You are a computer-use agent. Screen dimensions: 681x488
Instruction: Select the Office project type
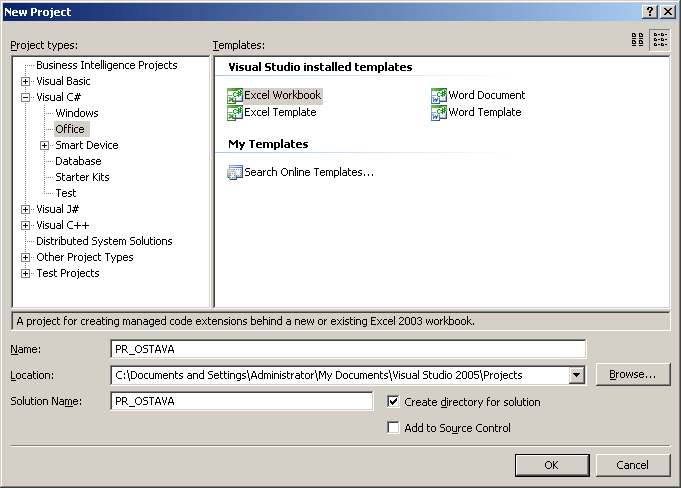[x=70, y=129]
